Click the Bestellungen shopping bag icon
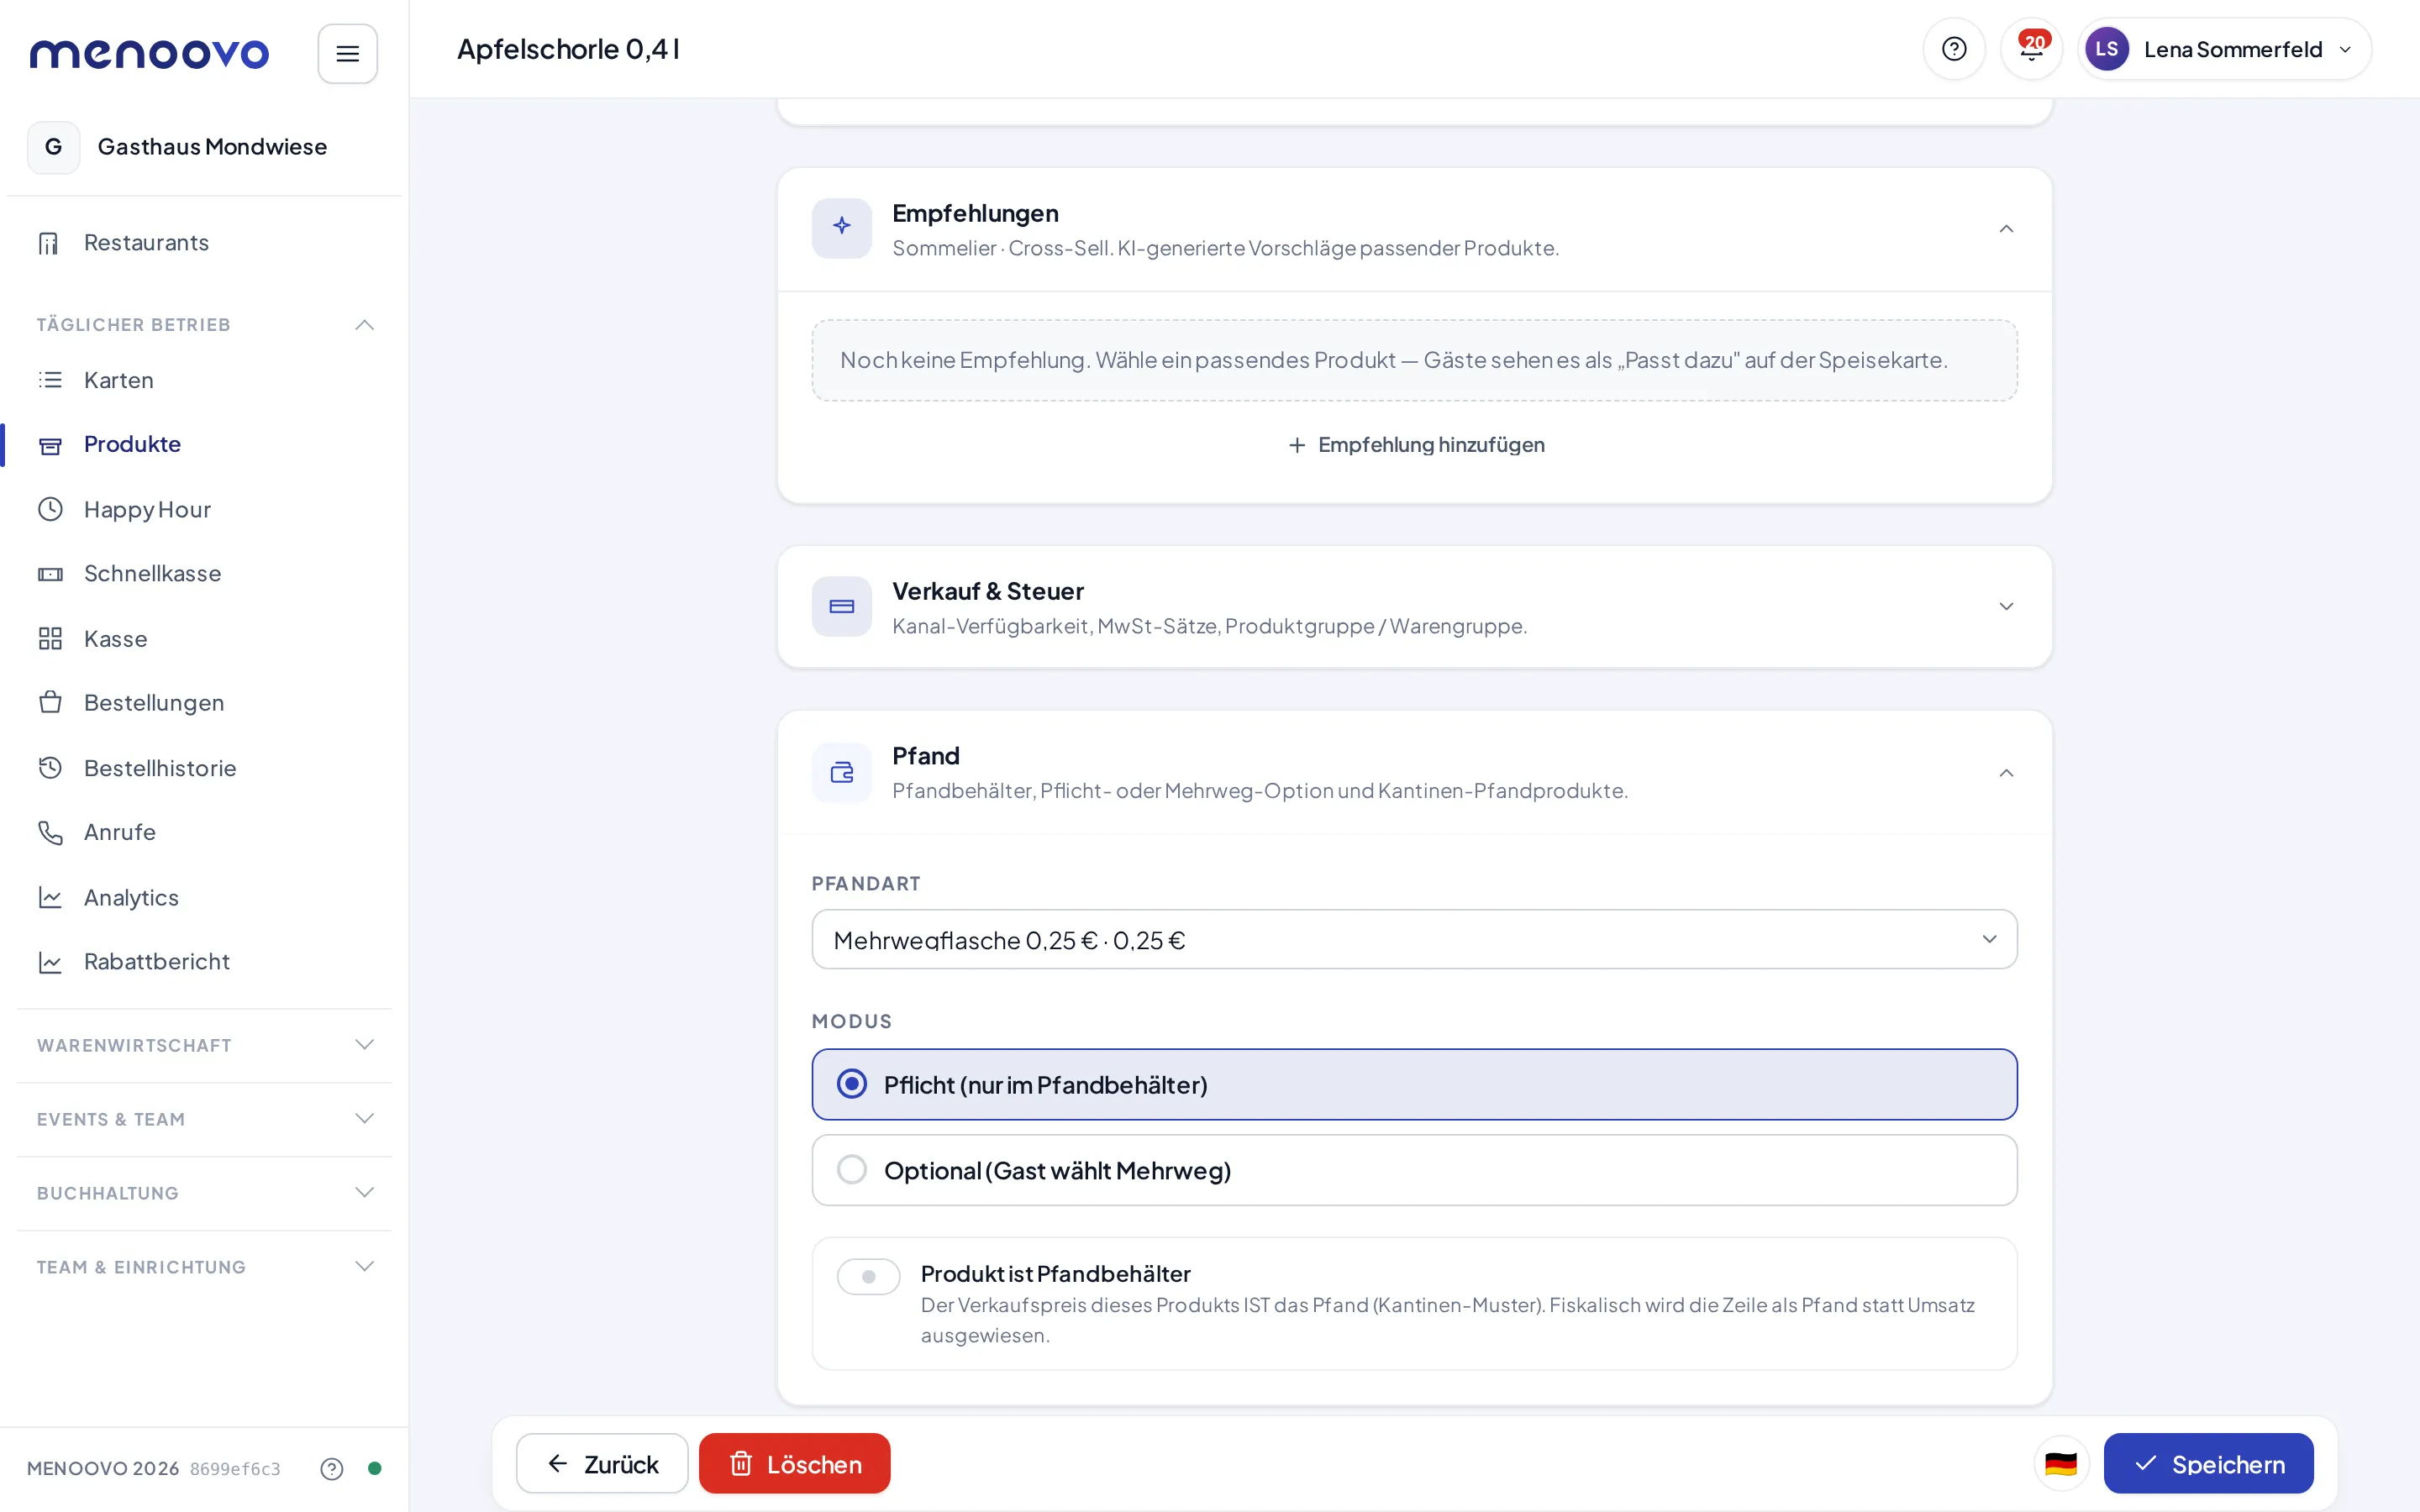2420x1512 pixels. point(50,702)
